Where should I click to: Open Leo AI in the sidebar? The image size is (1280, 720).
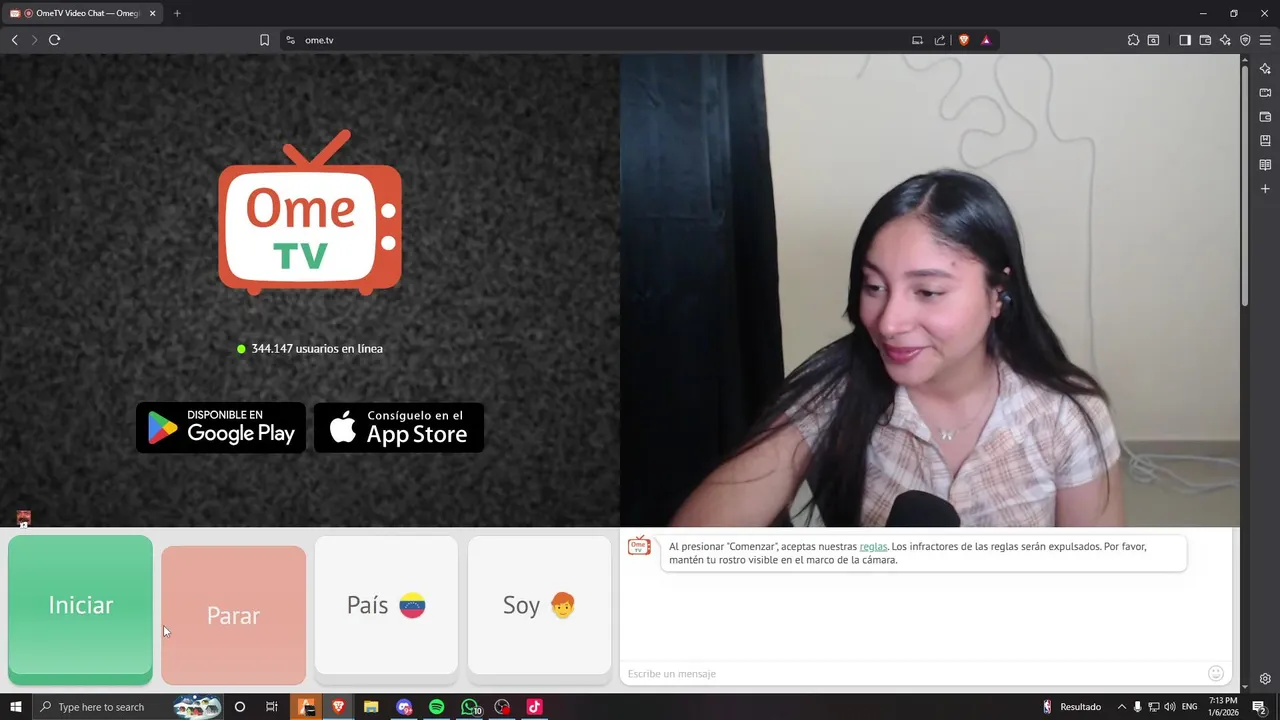click(1265, 68)
